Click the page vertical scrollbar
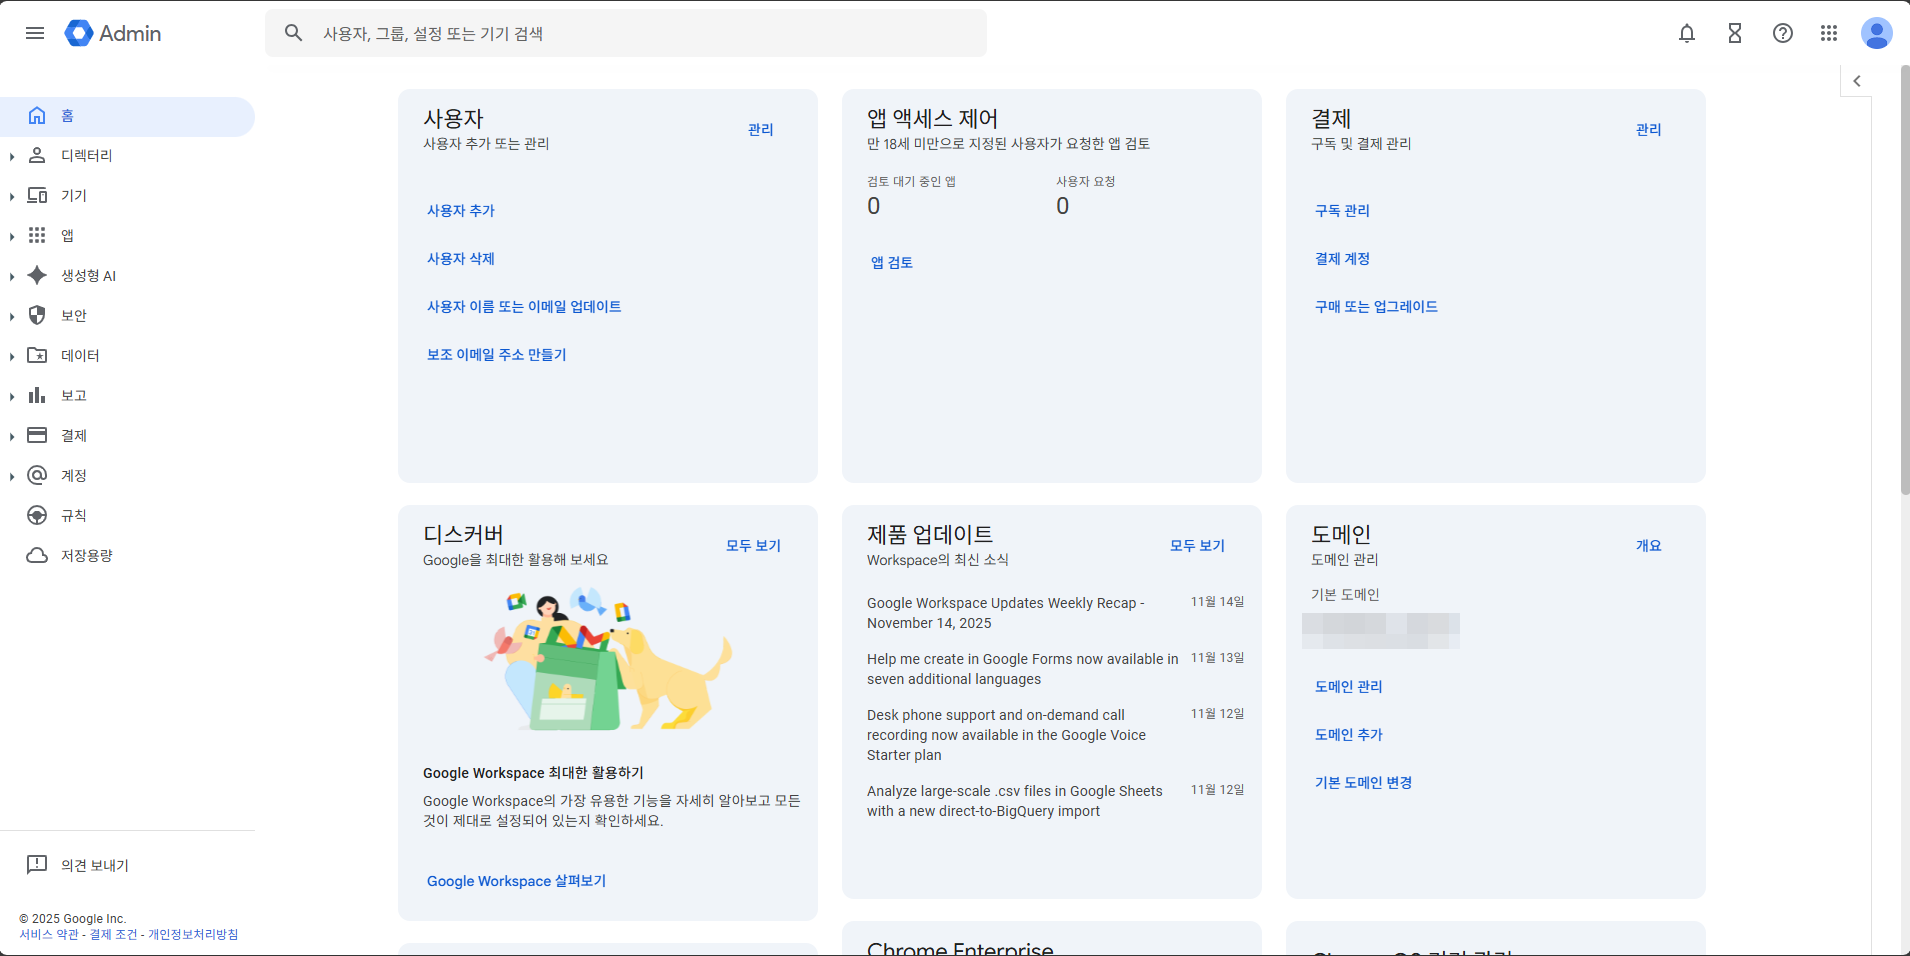1910x956 pixels. (x=1904, y=280)
